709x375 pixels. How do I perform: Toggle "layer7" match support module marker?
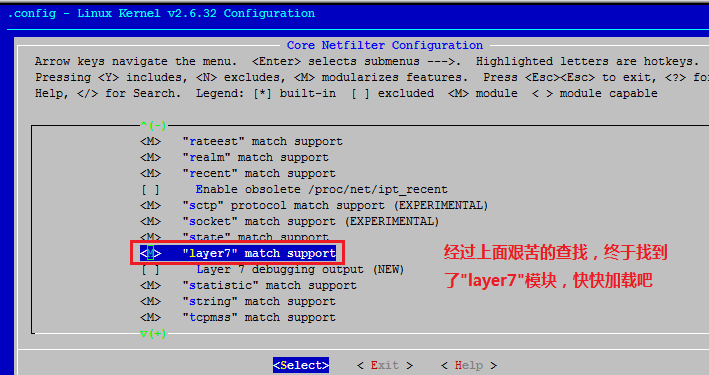point(150,253)
